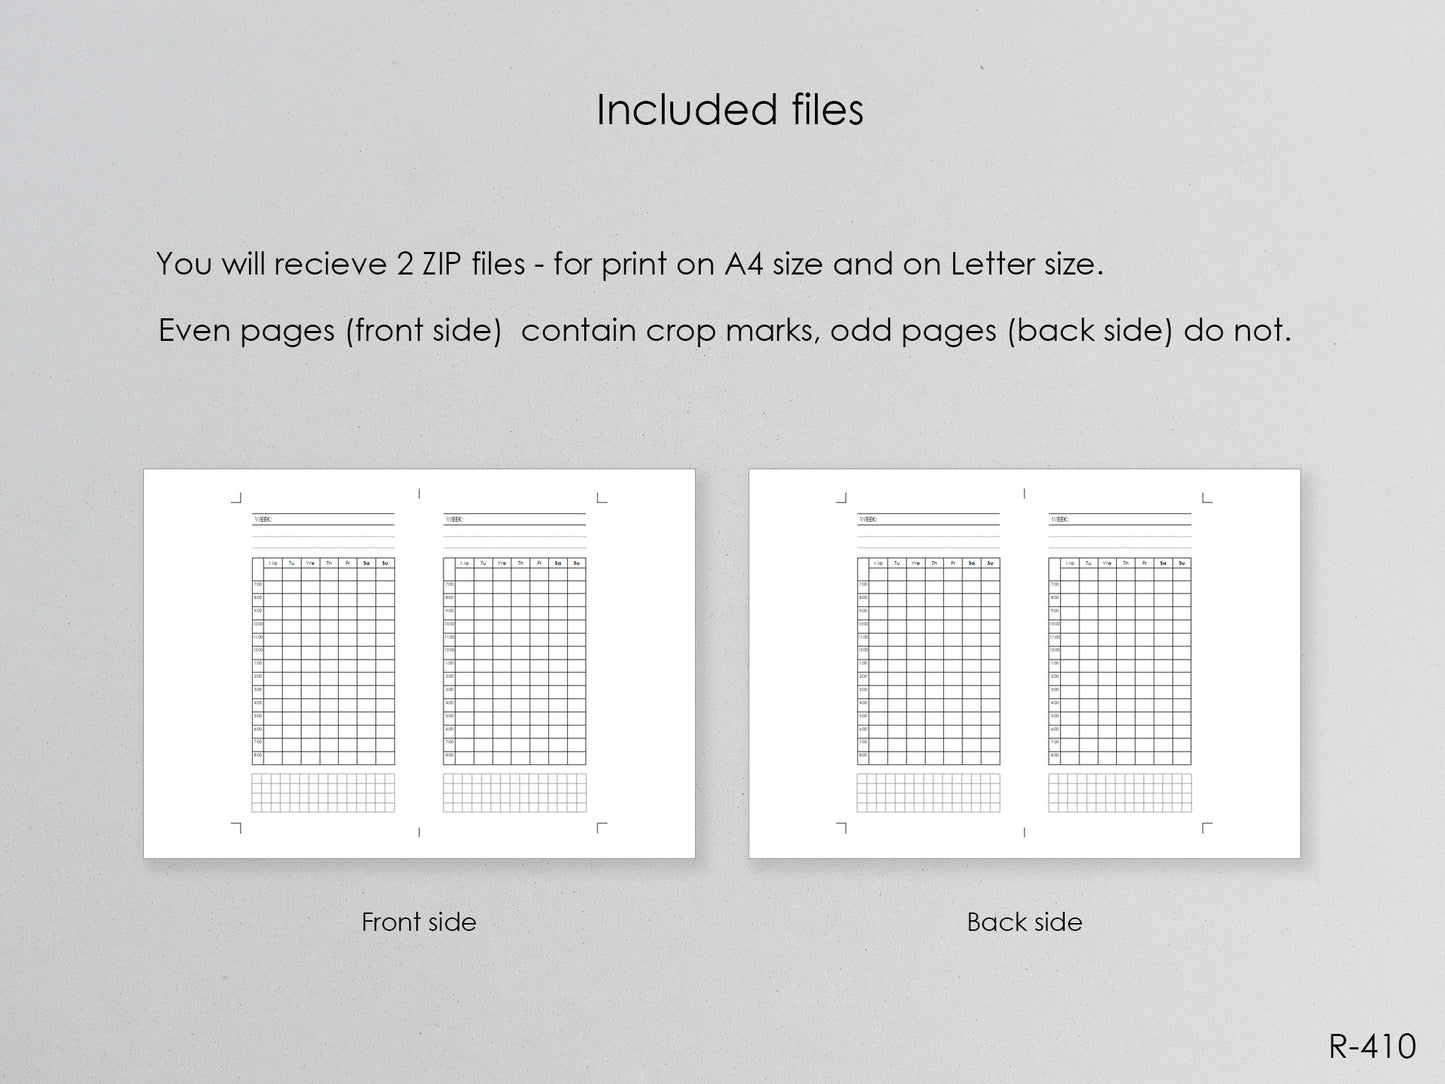
Task: Click the 'Included files' heading
Action: click(730, 110)
